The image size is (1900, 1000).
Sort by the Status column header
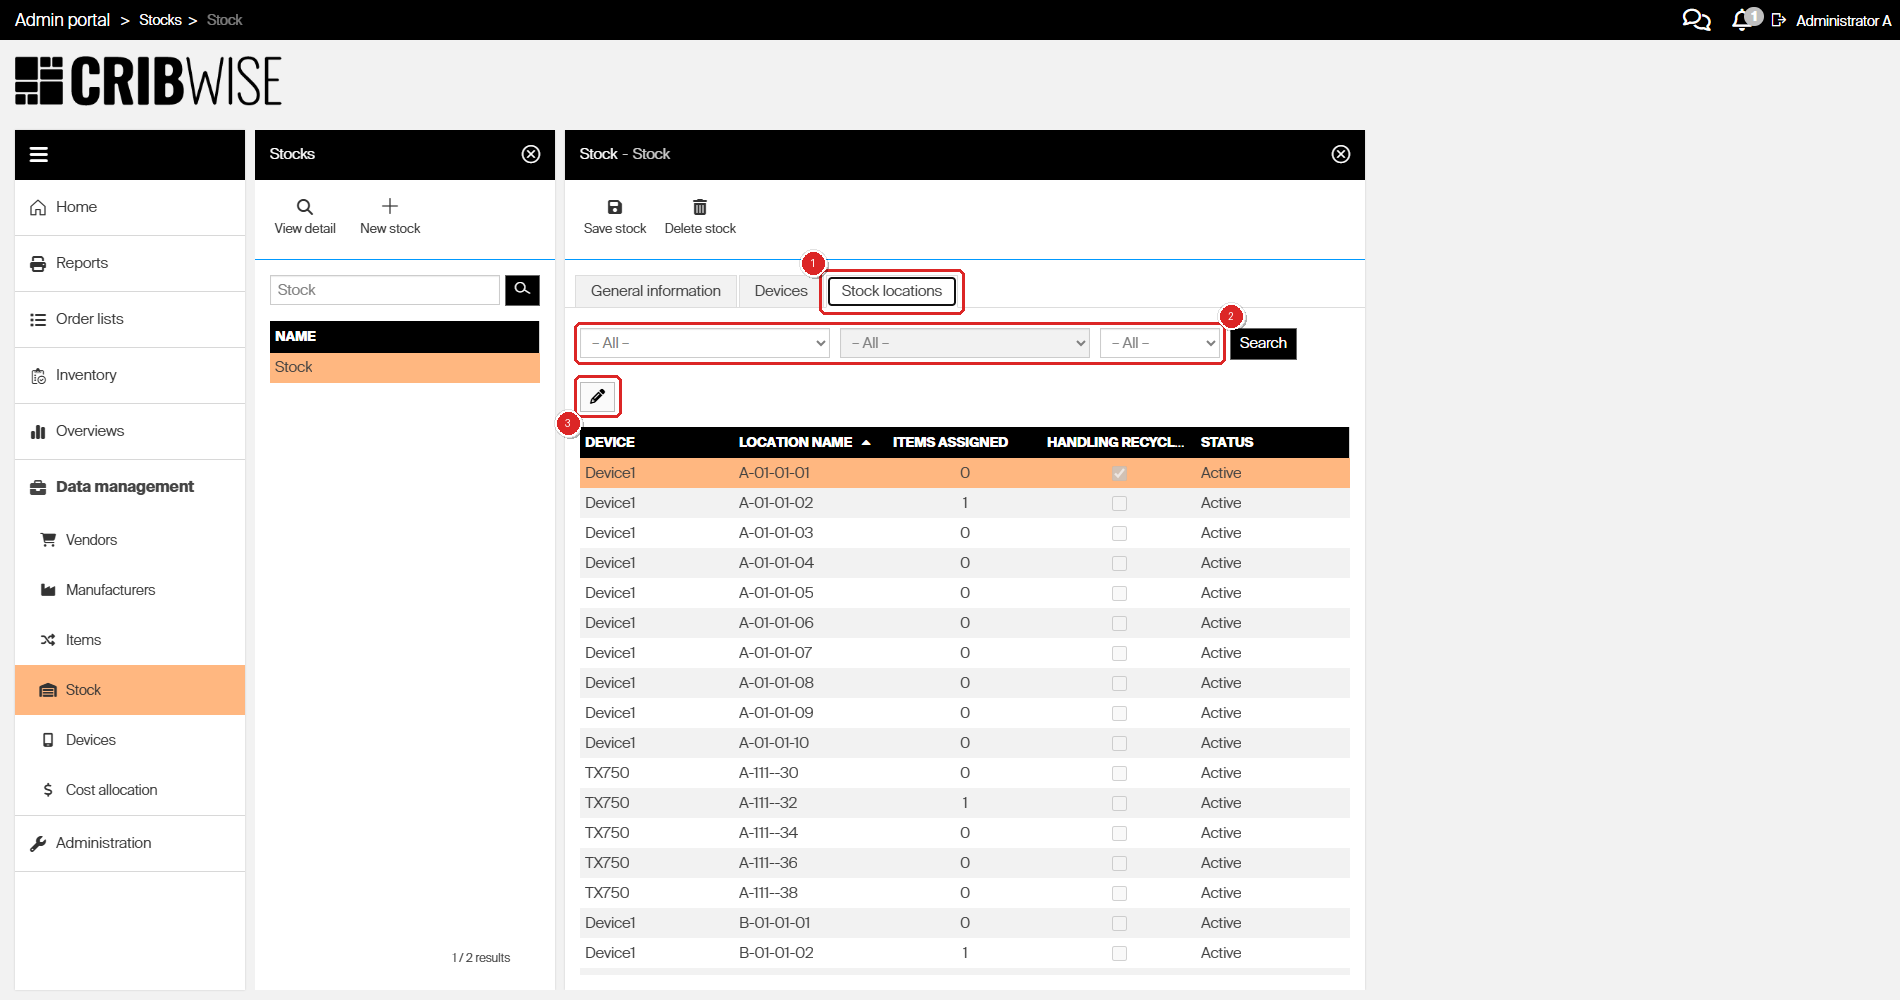coord(1227,442)
